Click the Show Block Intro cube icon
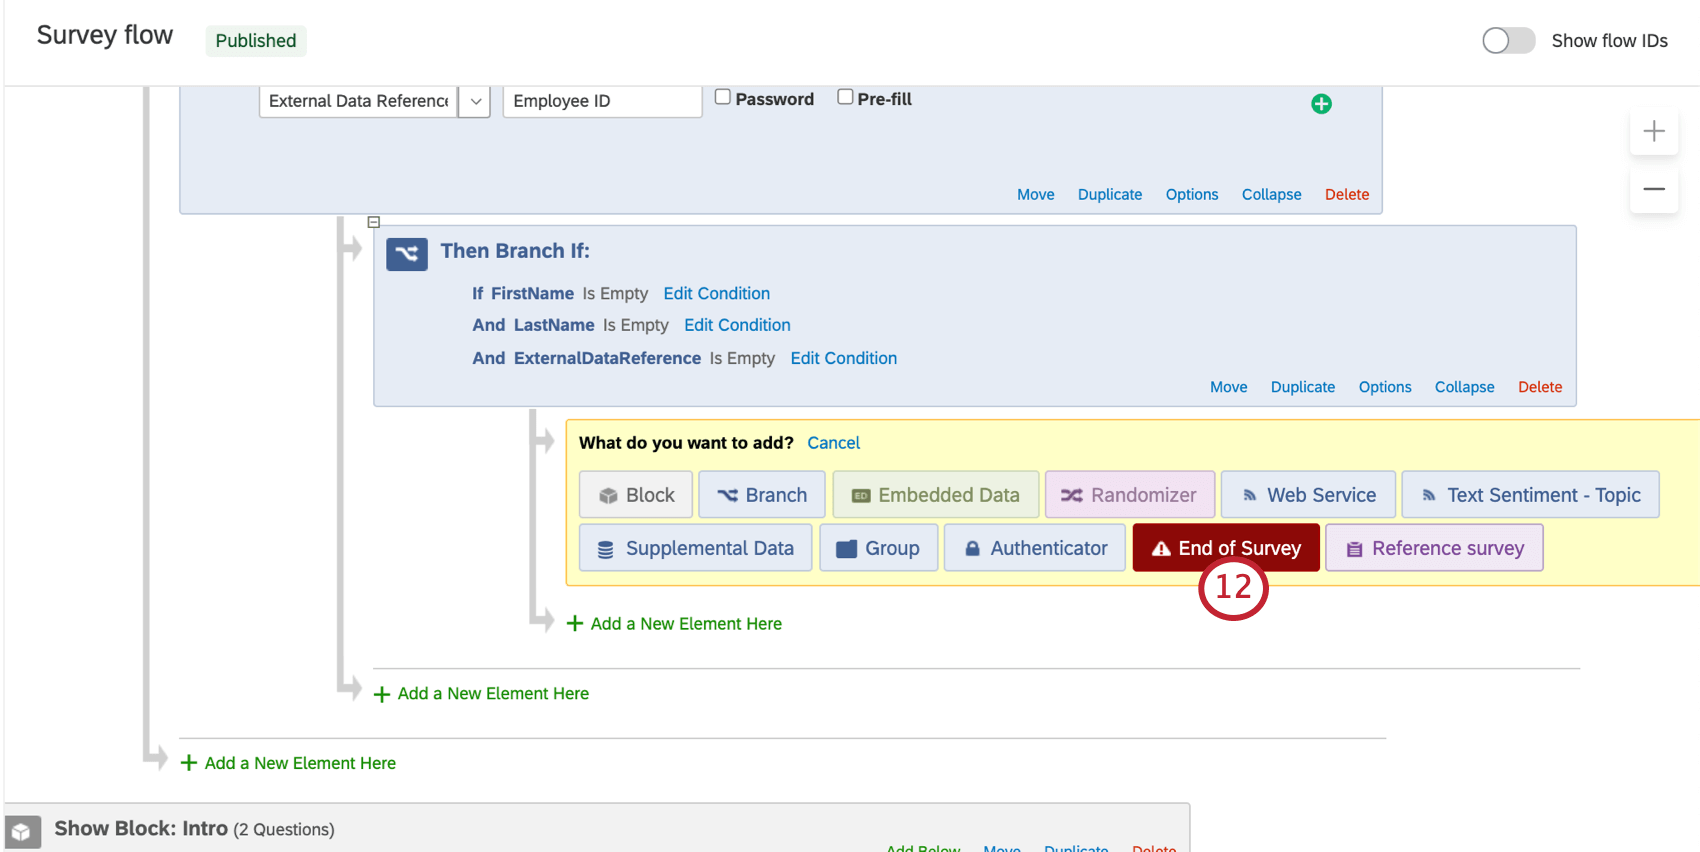The image size is (1700, 852). [x=21, y=831]
